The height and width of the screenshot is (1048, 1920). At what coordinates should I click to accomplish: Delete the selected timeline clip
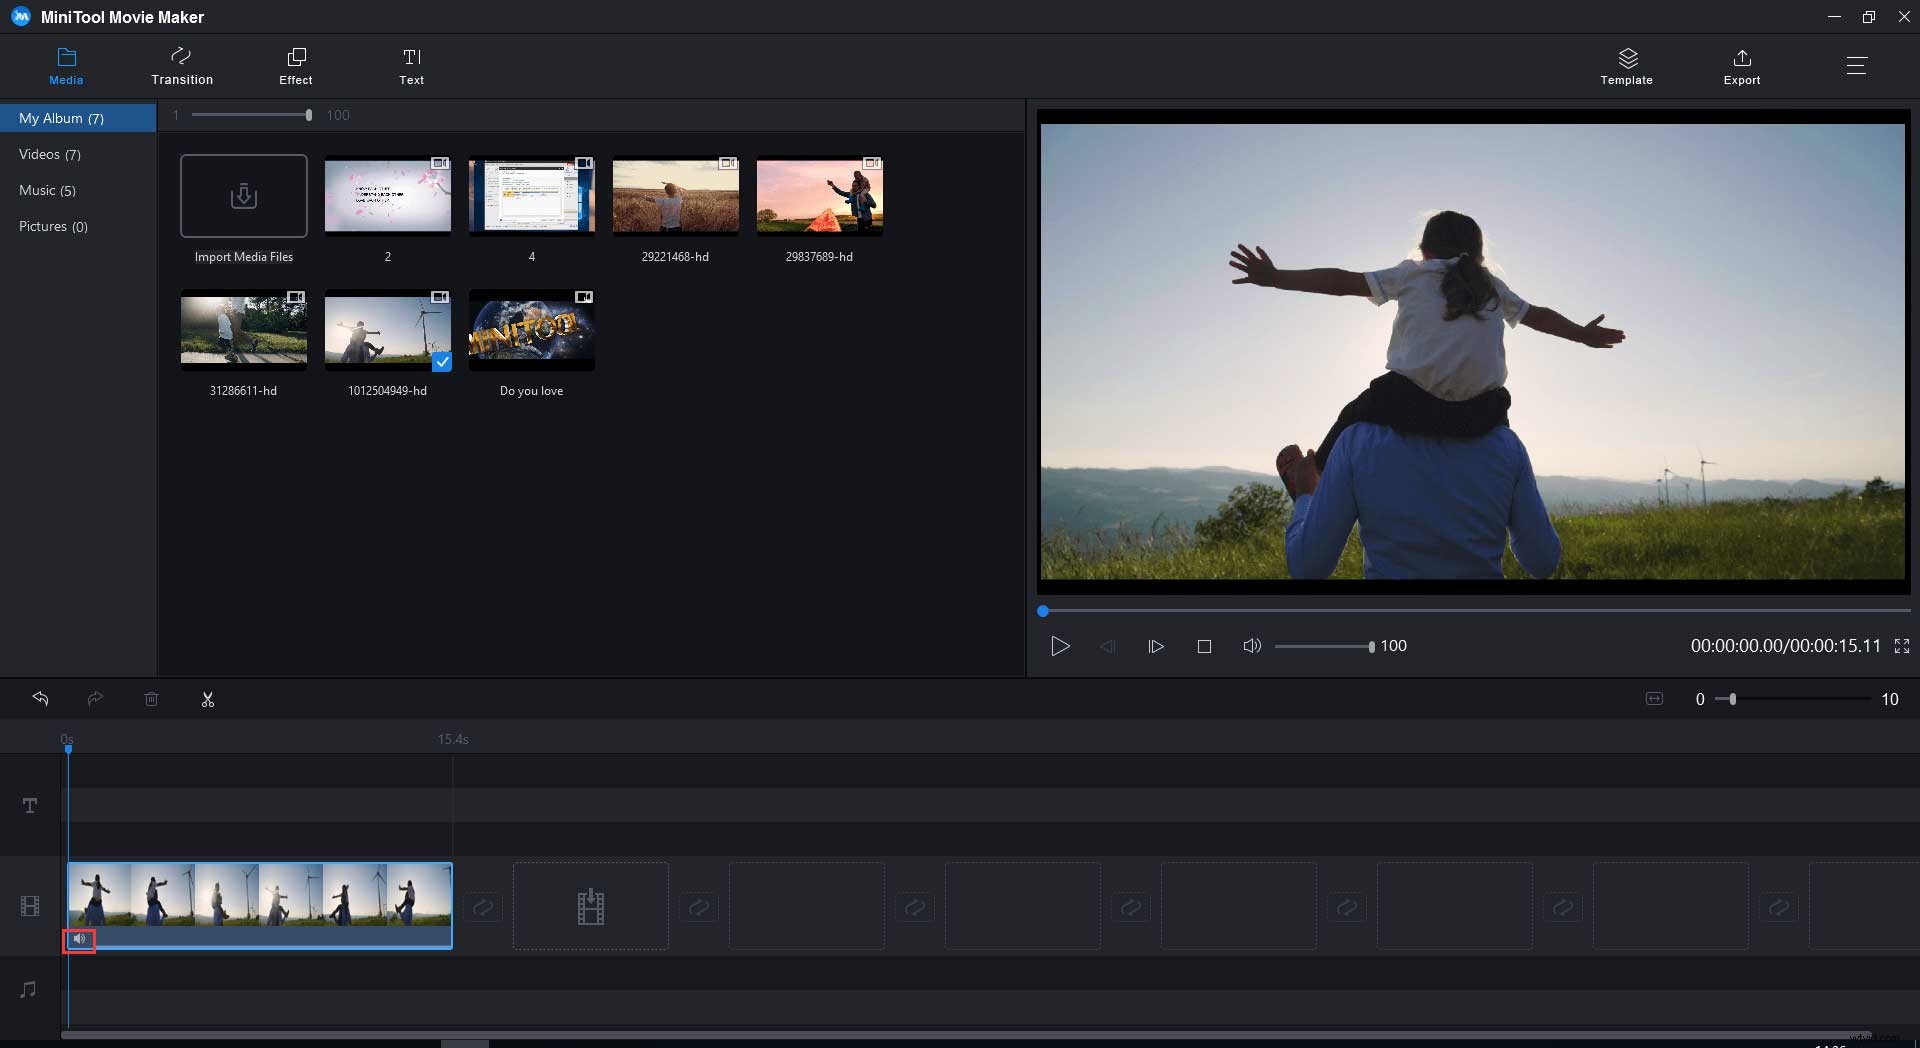(151, 699)
